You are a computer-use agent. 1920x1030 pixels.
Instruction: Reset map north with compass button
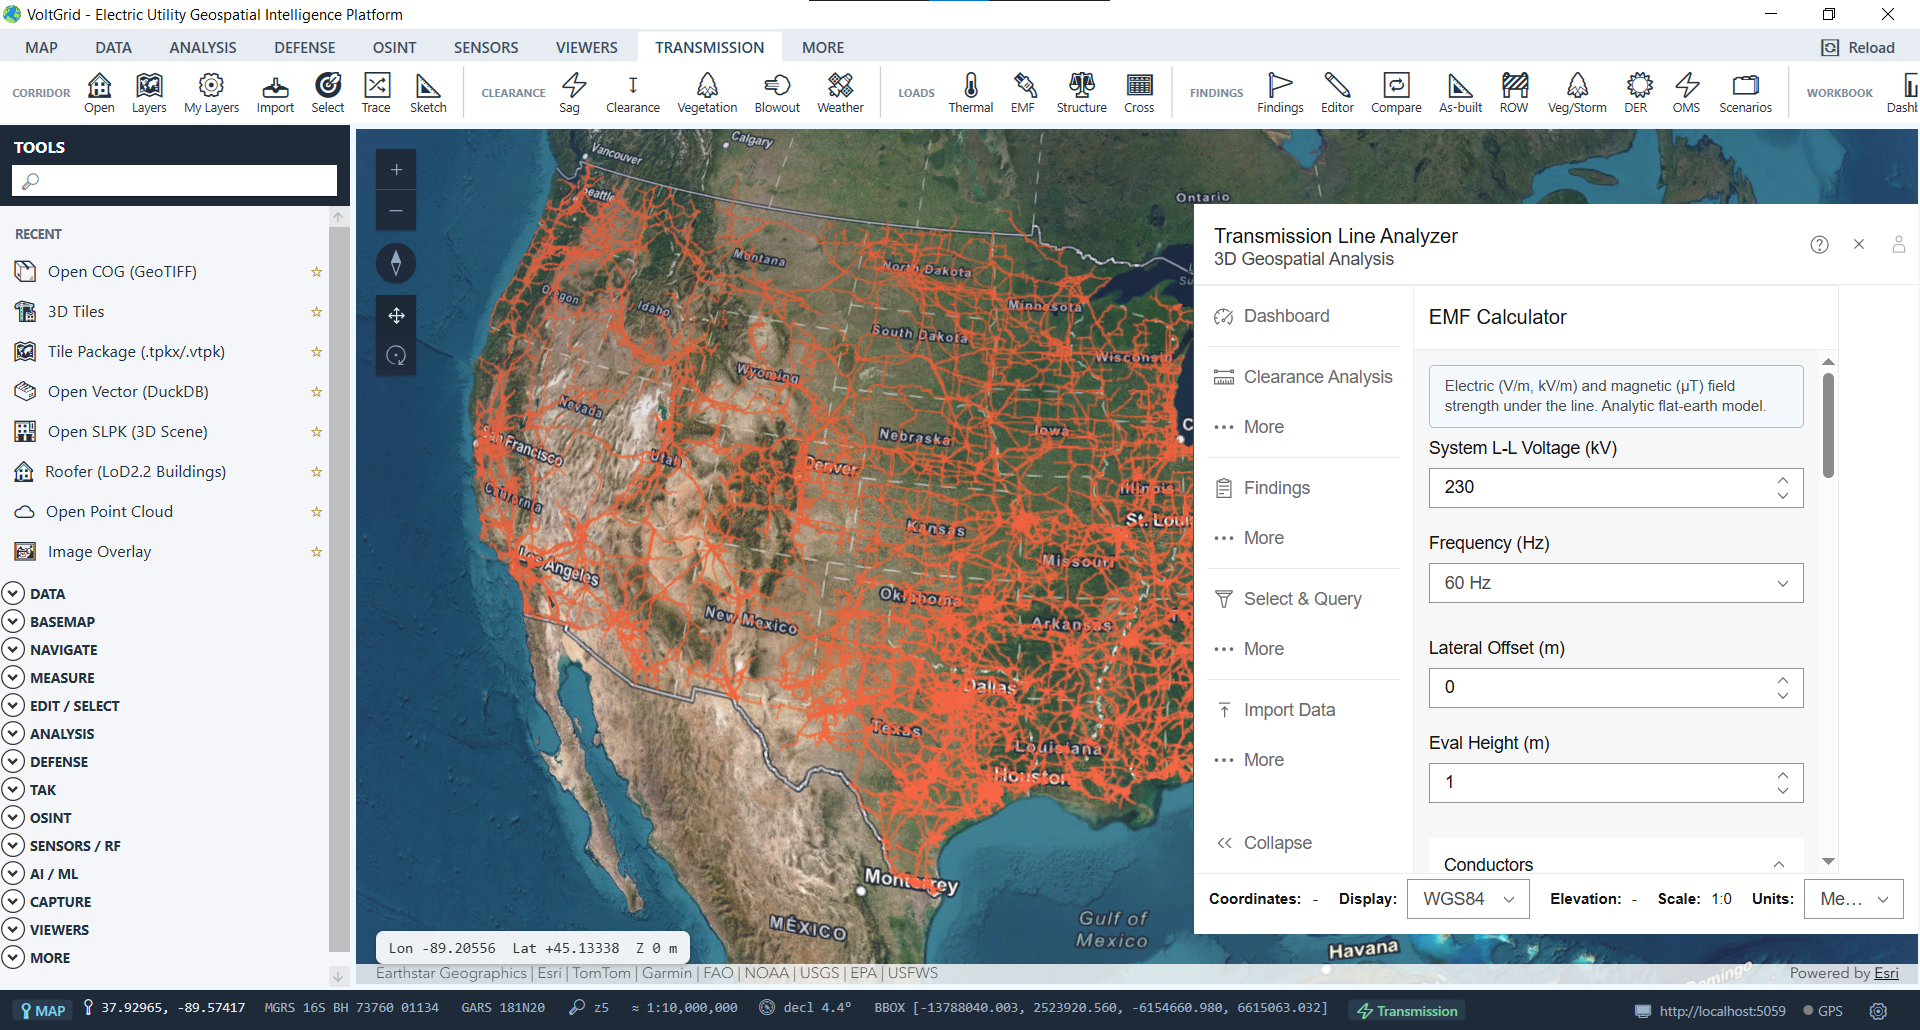396,263
